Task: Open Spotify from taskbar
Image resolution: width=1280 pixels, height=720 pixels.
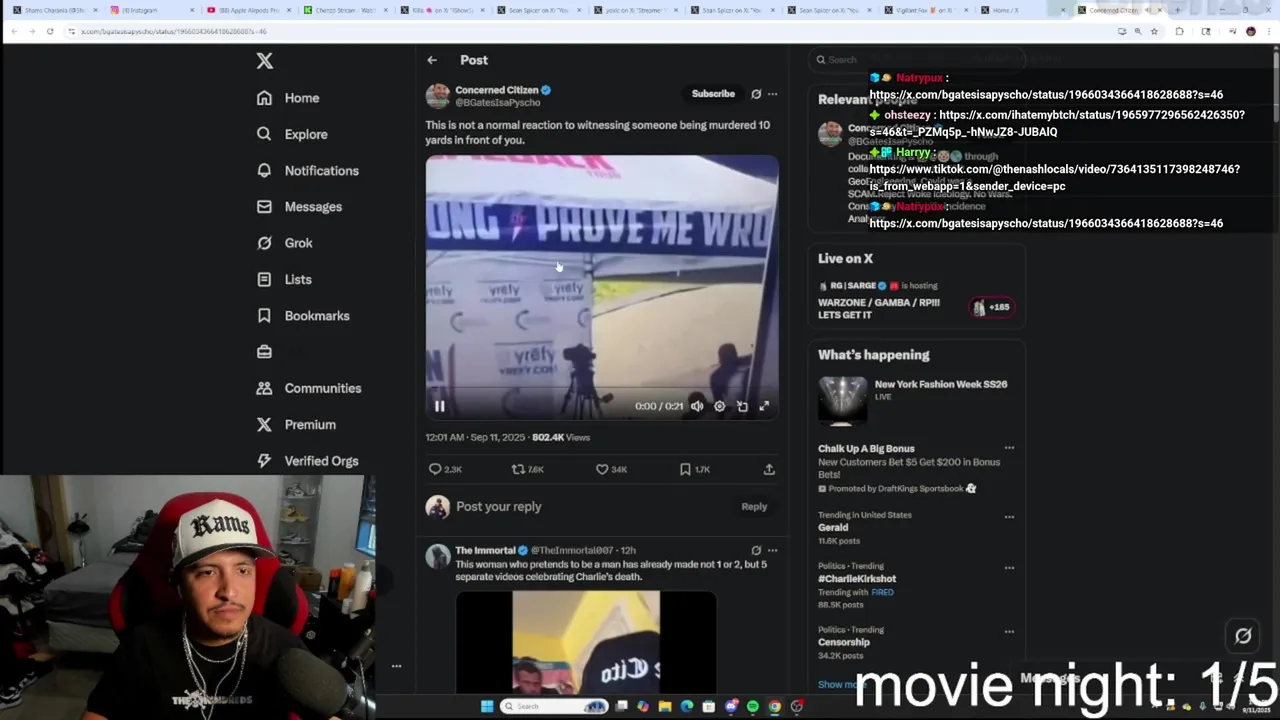Action: [752, 706]
